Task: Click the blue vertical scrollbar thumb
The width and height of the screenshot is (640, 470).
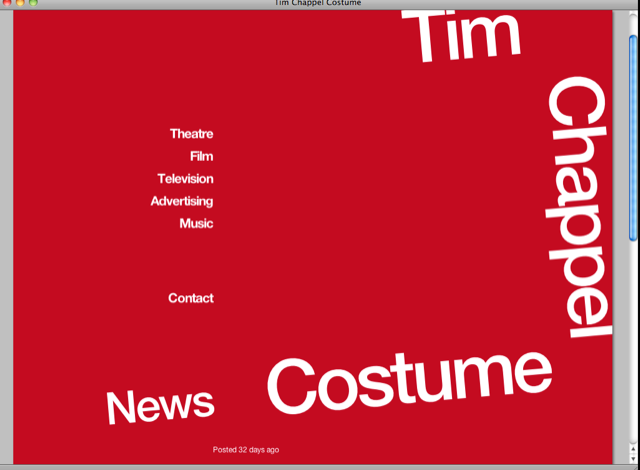Action: (x=633, y=138)
